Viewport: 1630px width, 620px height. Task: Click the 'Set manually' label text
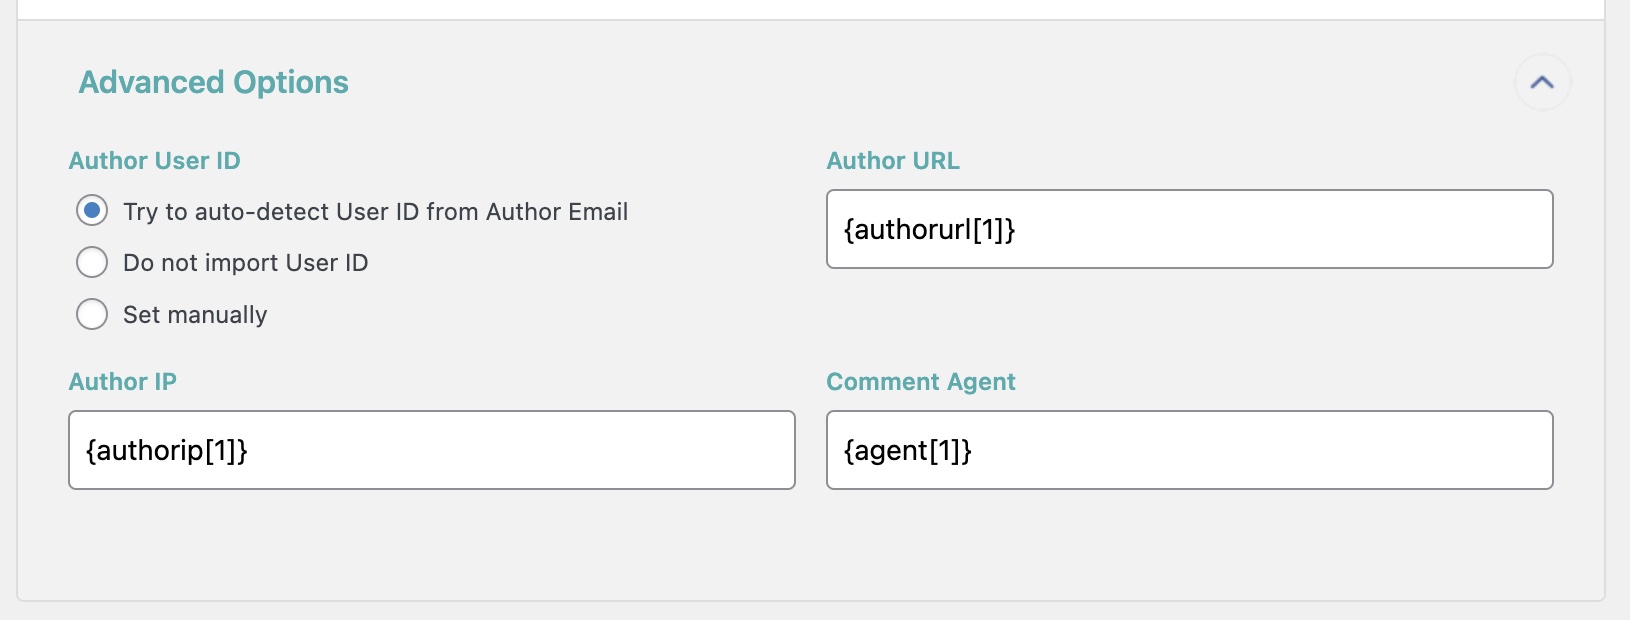[x=195, y=315]
